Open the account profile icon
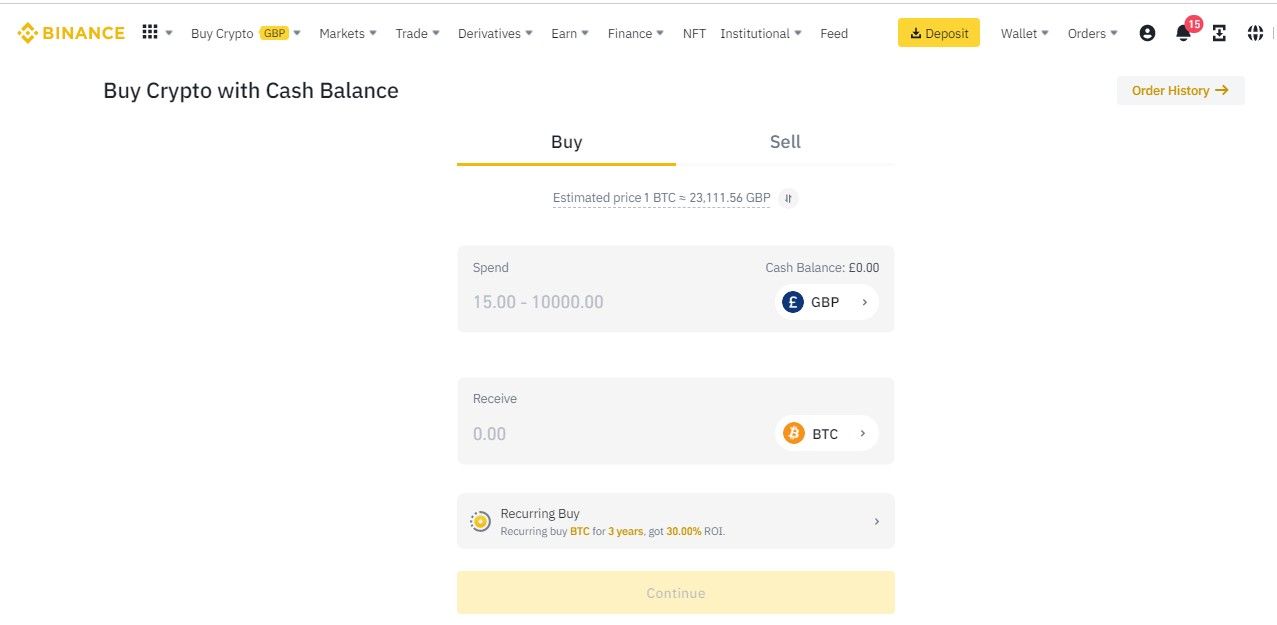Viewport: 1277px width, 625px height. [x=1147, y=33]
